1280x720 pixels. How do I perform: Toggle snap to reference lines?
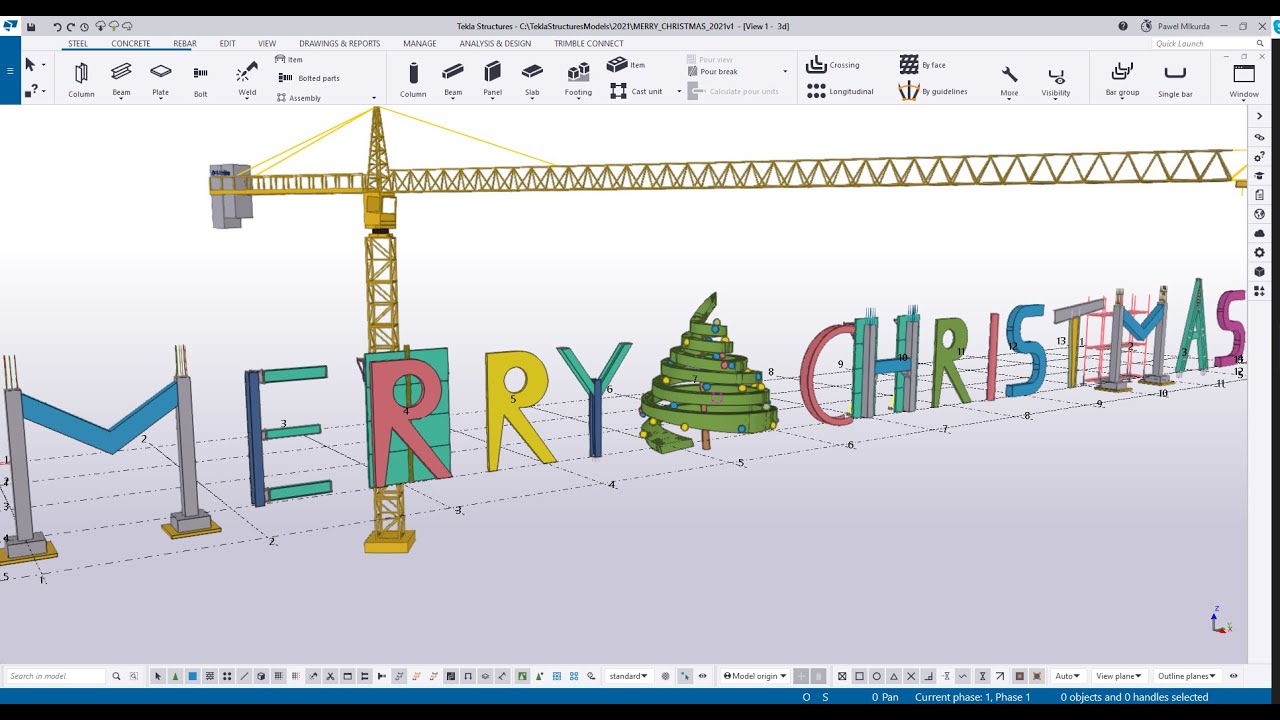coord(1019,676)
